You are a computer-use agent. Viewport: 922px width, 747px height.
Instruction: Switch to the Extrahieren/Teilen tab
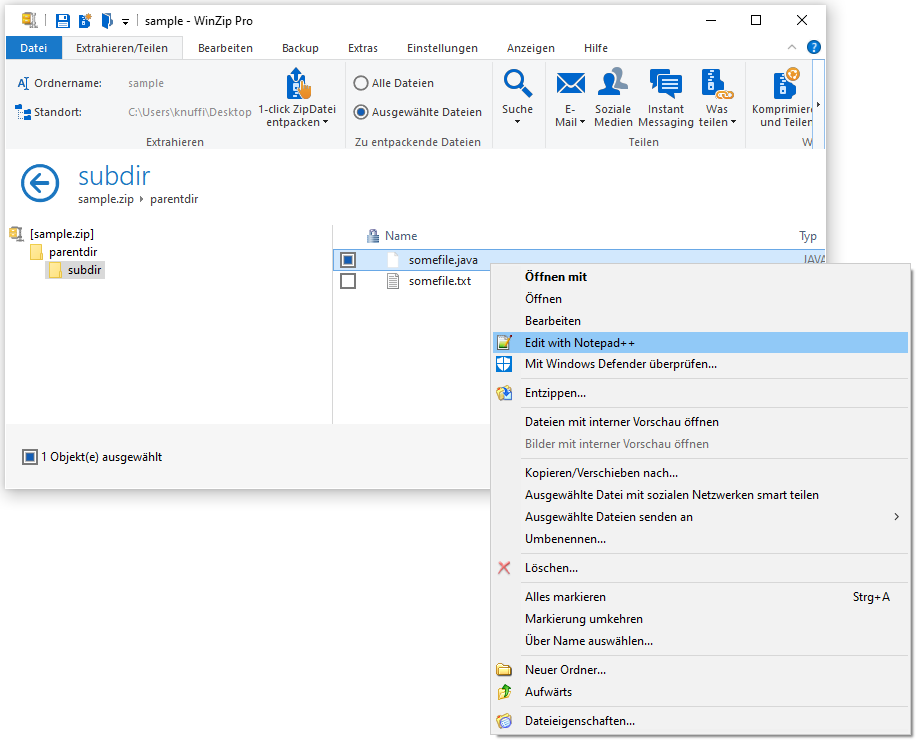point(122,48)
